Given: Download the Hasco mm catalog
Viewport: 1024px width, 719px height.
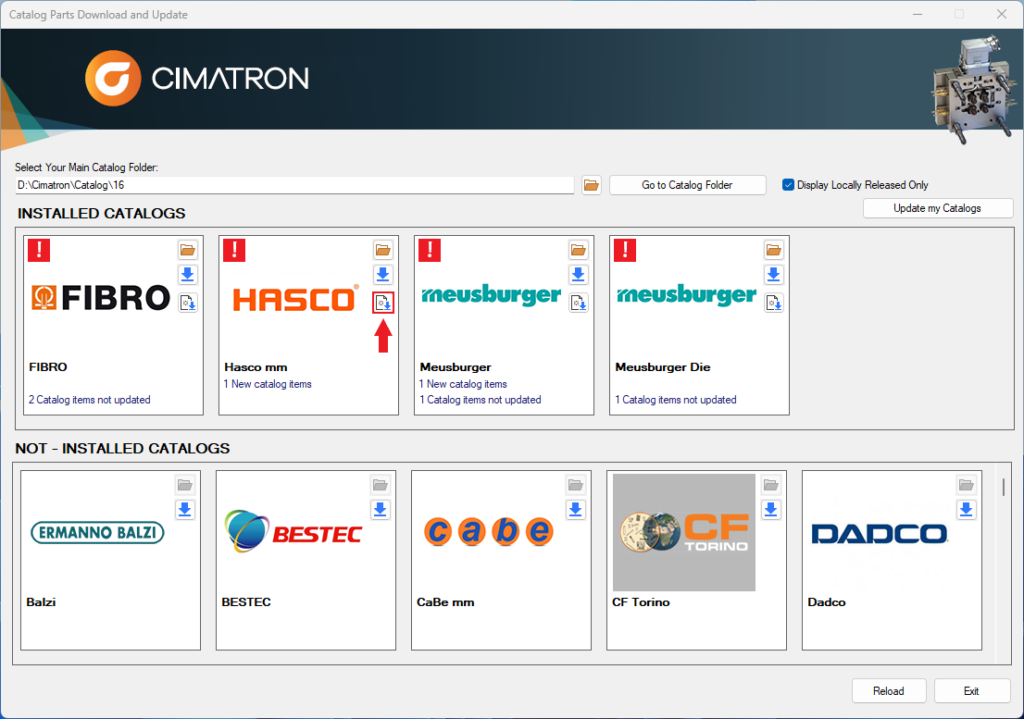Looking at the screenshot, I should (383, 275).
